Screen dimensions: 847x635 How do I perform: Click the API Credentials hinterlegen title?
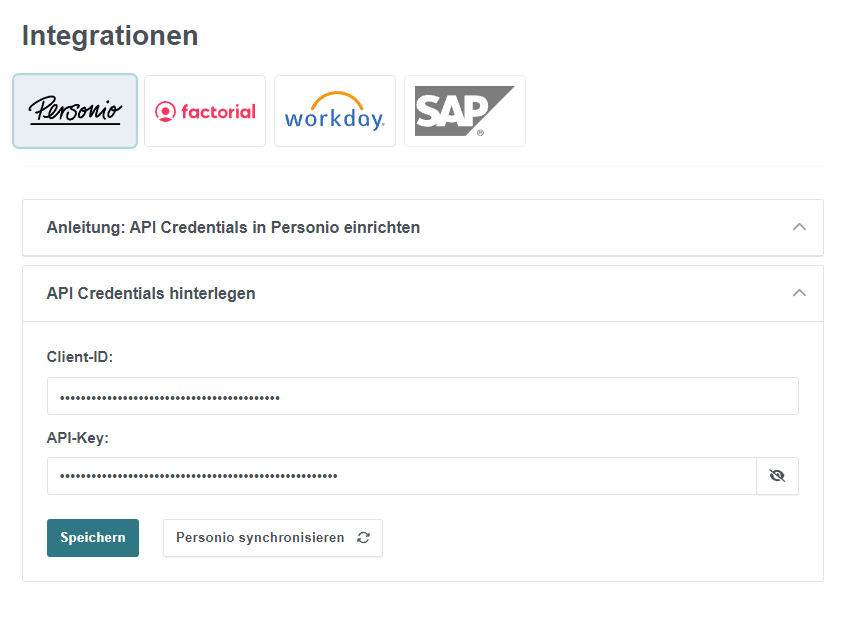(x=151, y=294)
